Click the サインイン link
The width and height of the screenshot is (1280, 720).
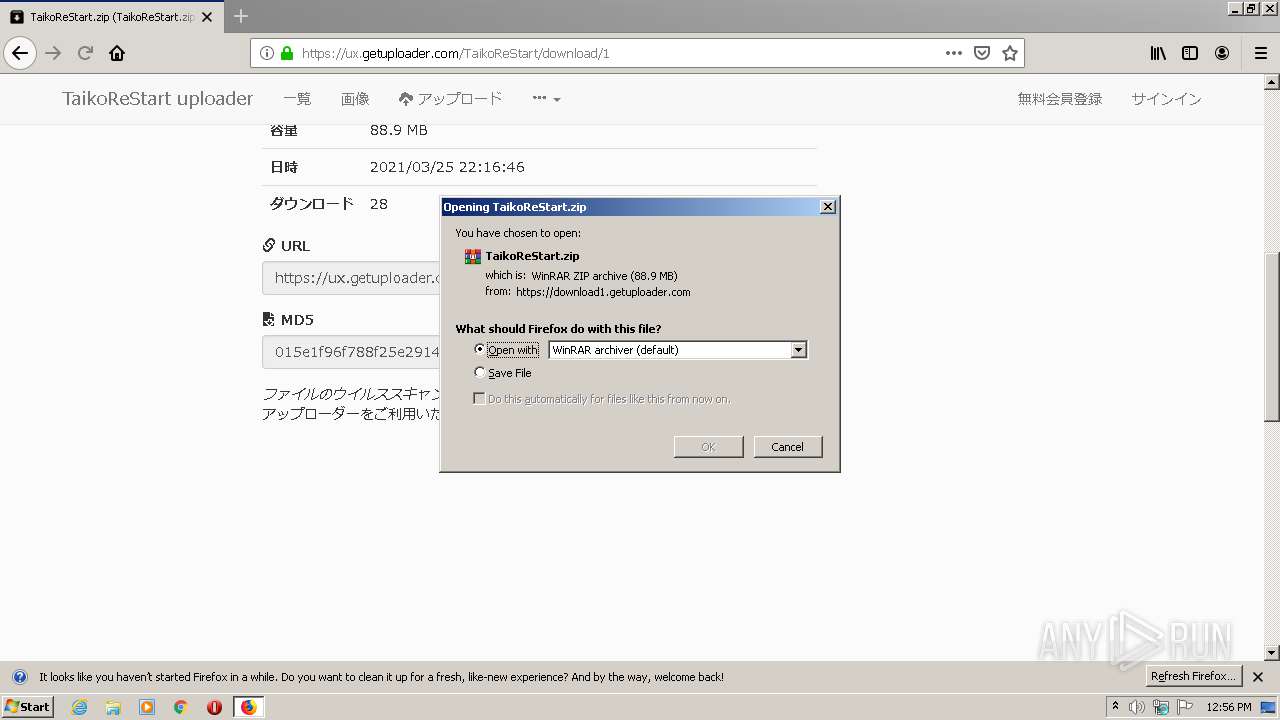point(1166,99)
